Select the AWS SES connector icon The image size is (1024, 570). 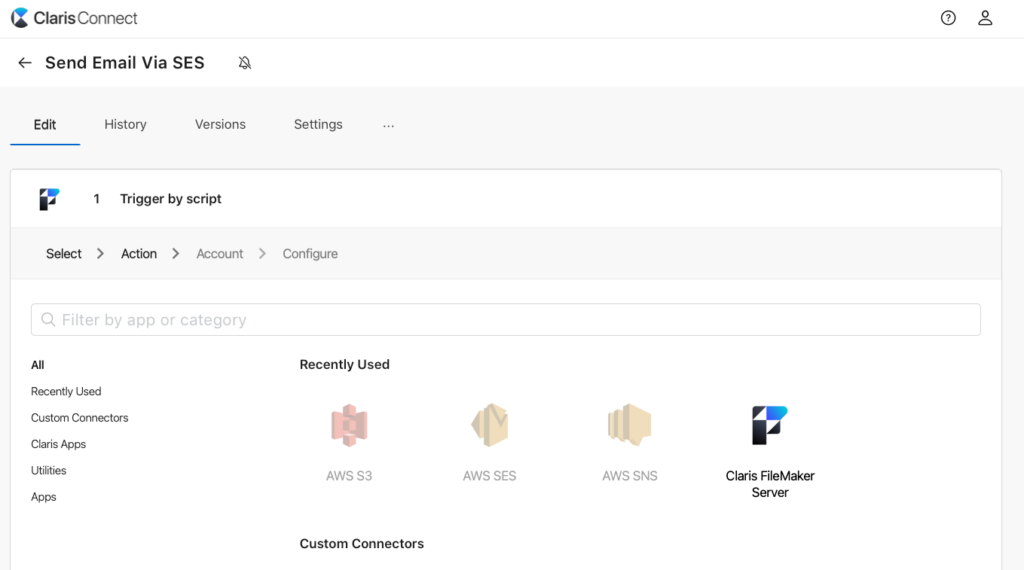point(489,425)
